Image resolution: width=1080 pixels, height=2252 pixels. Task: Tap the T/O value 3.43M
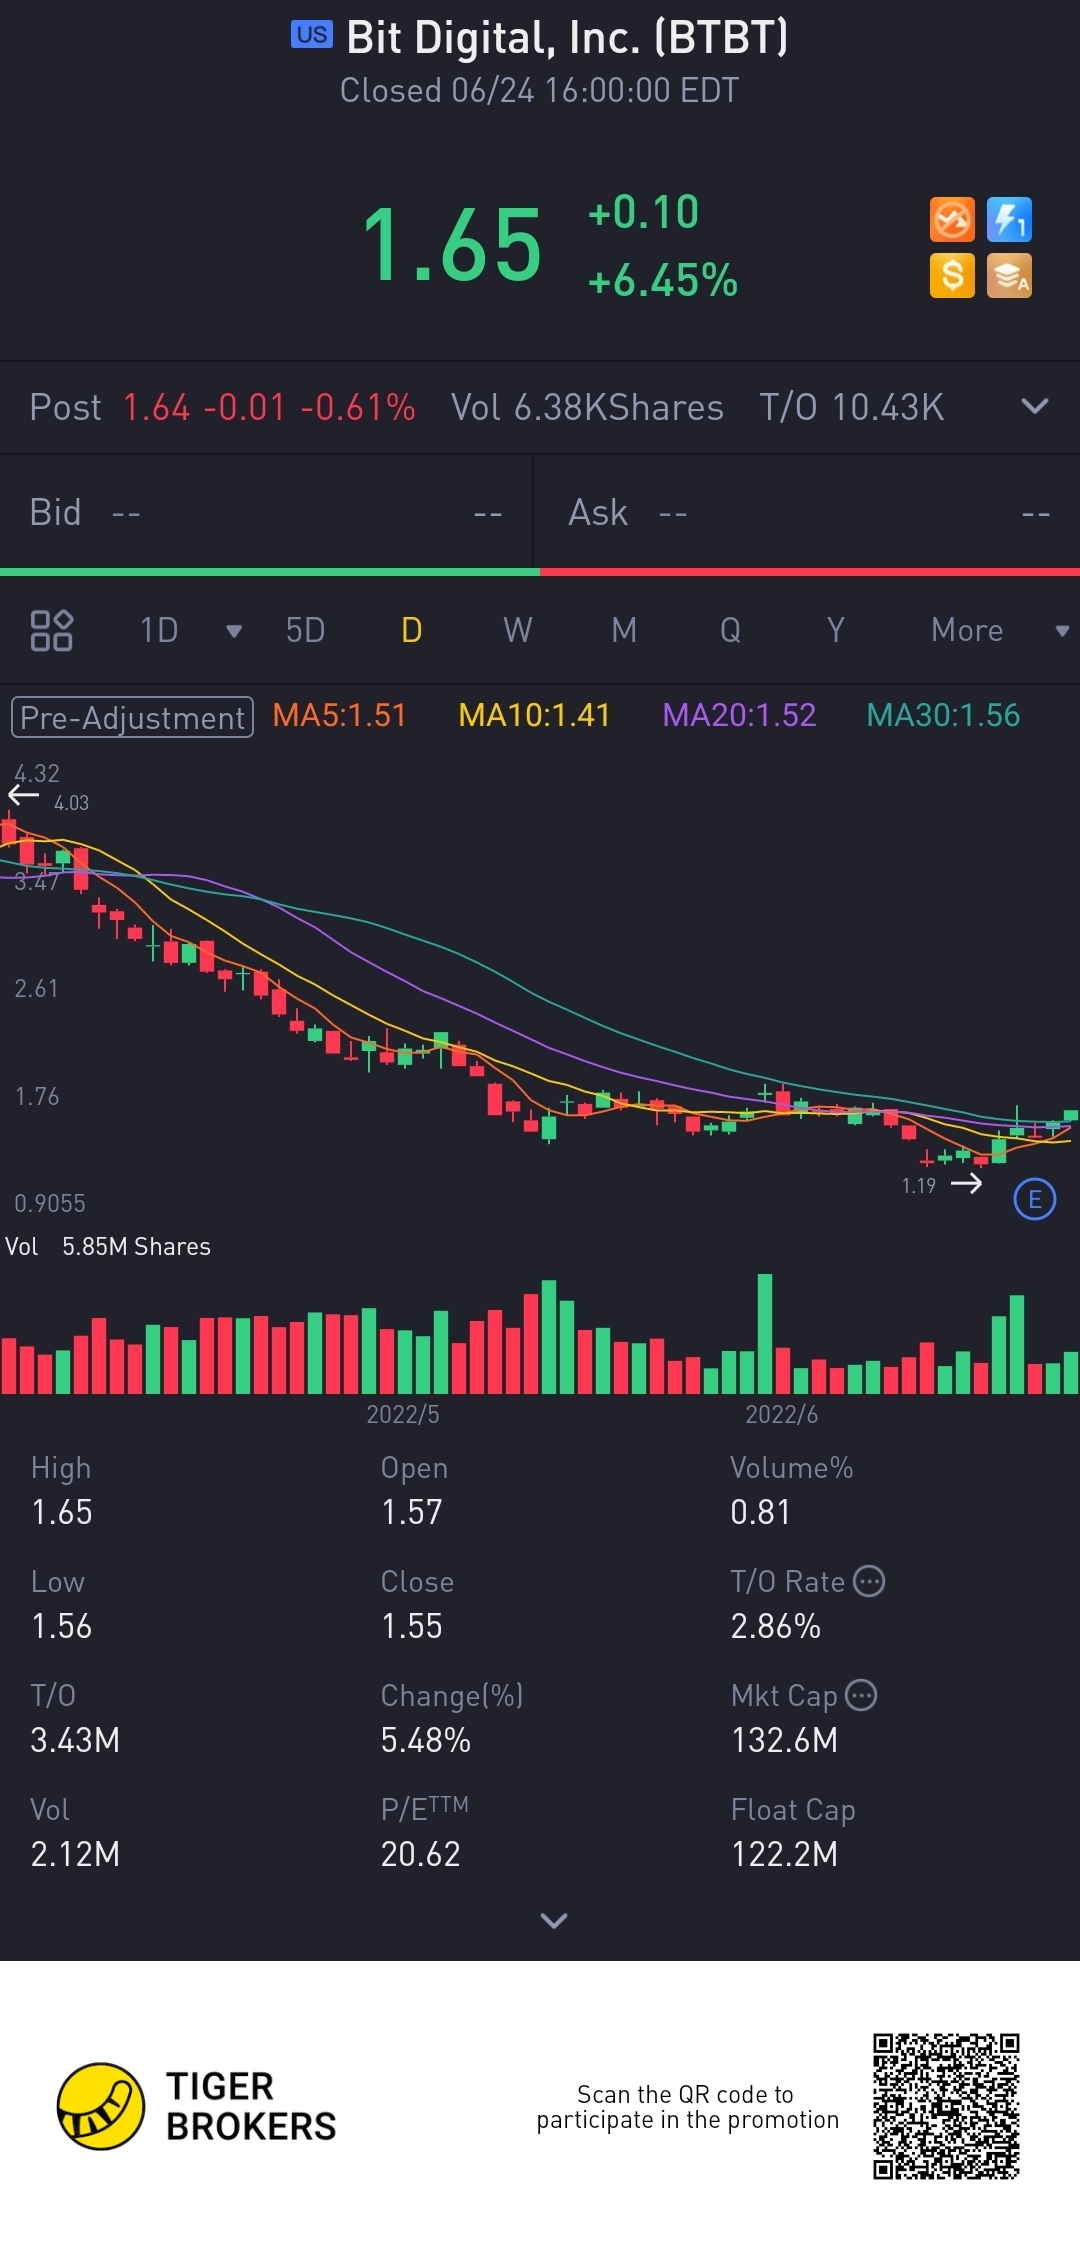75,1740
